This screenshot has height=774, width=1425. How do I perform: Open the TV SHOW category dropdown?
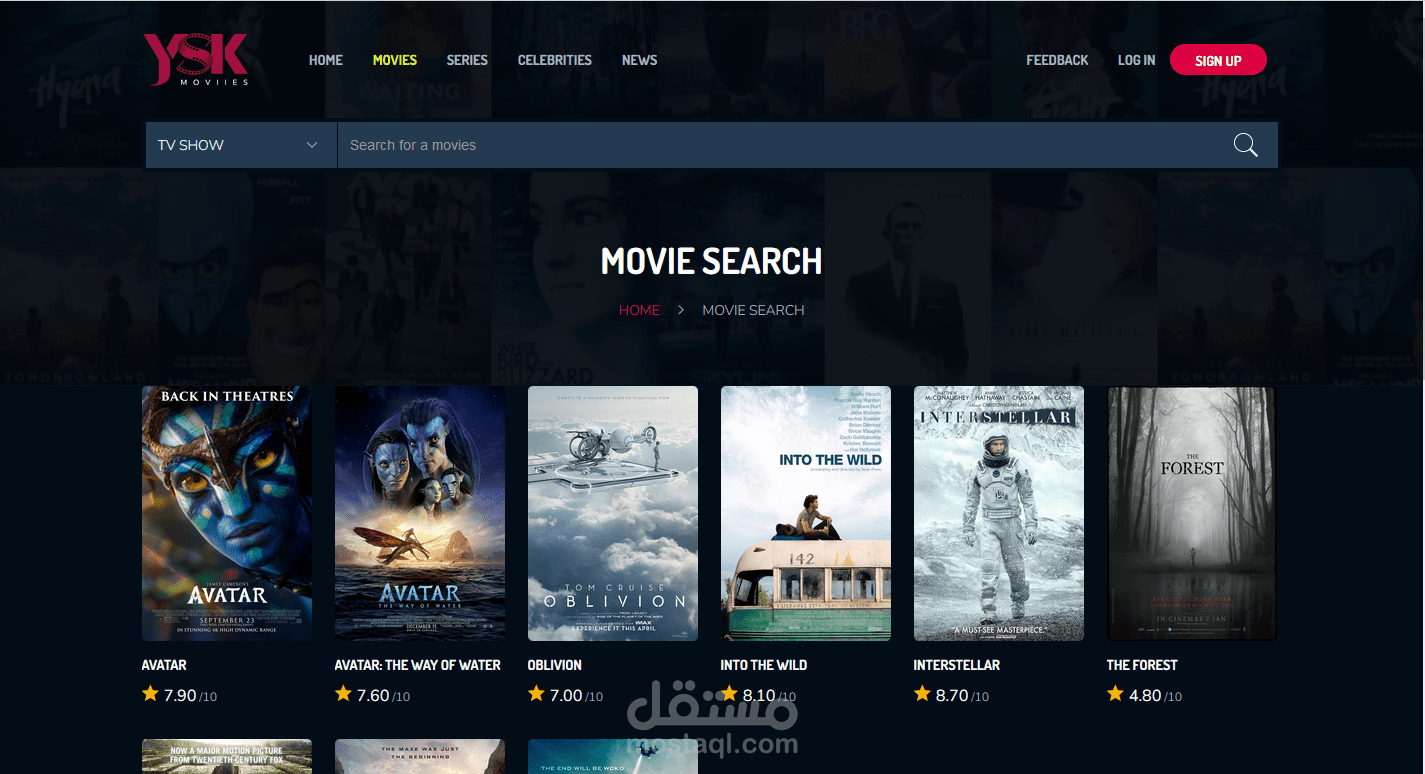click(x=241, y=145)
